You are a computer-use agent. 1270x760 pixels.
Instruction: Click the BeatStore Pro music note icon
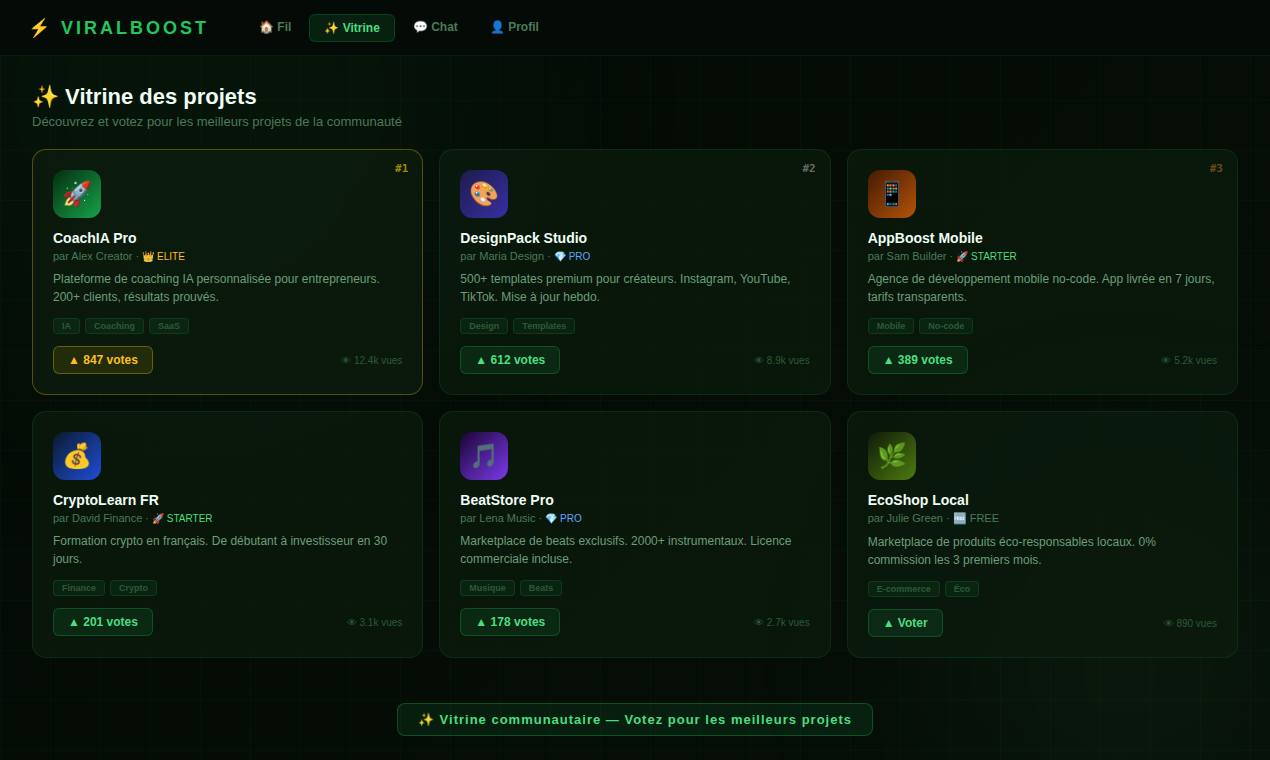pyautogui.click(x=484, y=456)
